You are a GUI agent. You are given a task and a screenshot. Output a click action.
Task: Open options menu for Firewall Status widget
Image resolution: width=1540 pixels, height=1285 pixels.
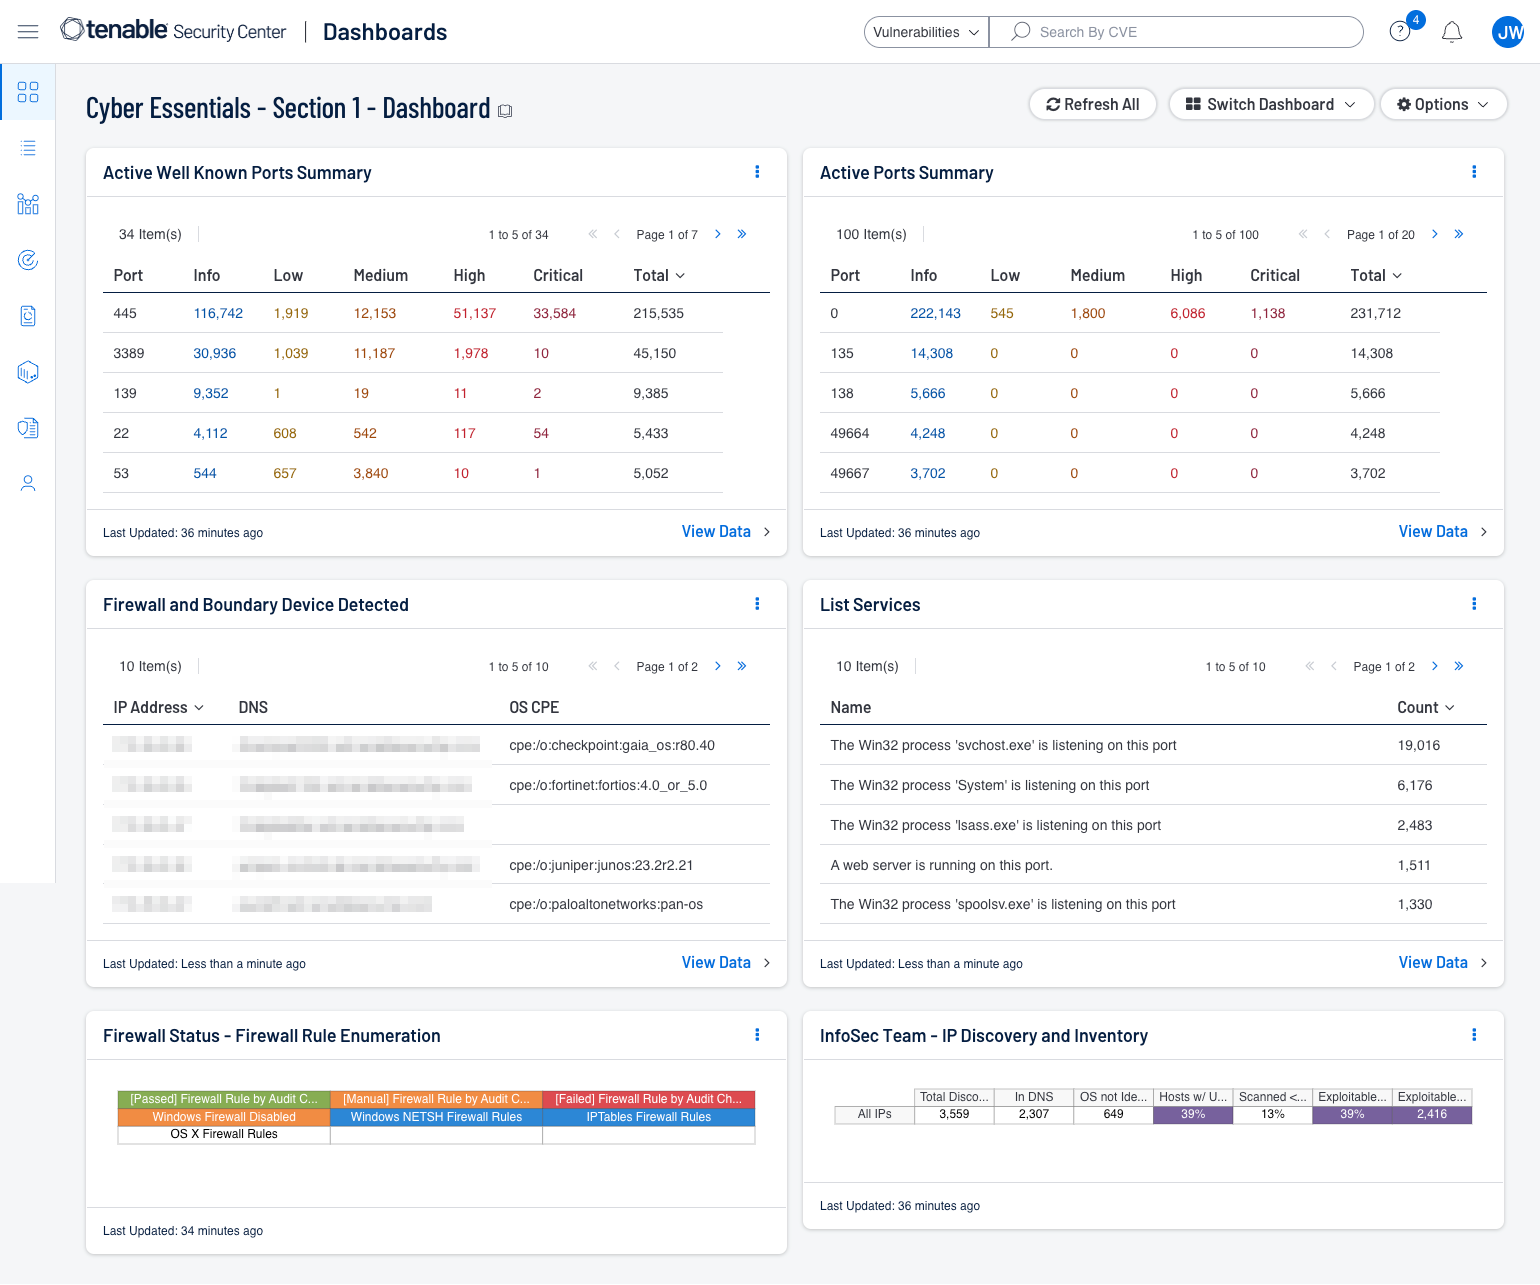click(x=757, y=1035)
